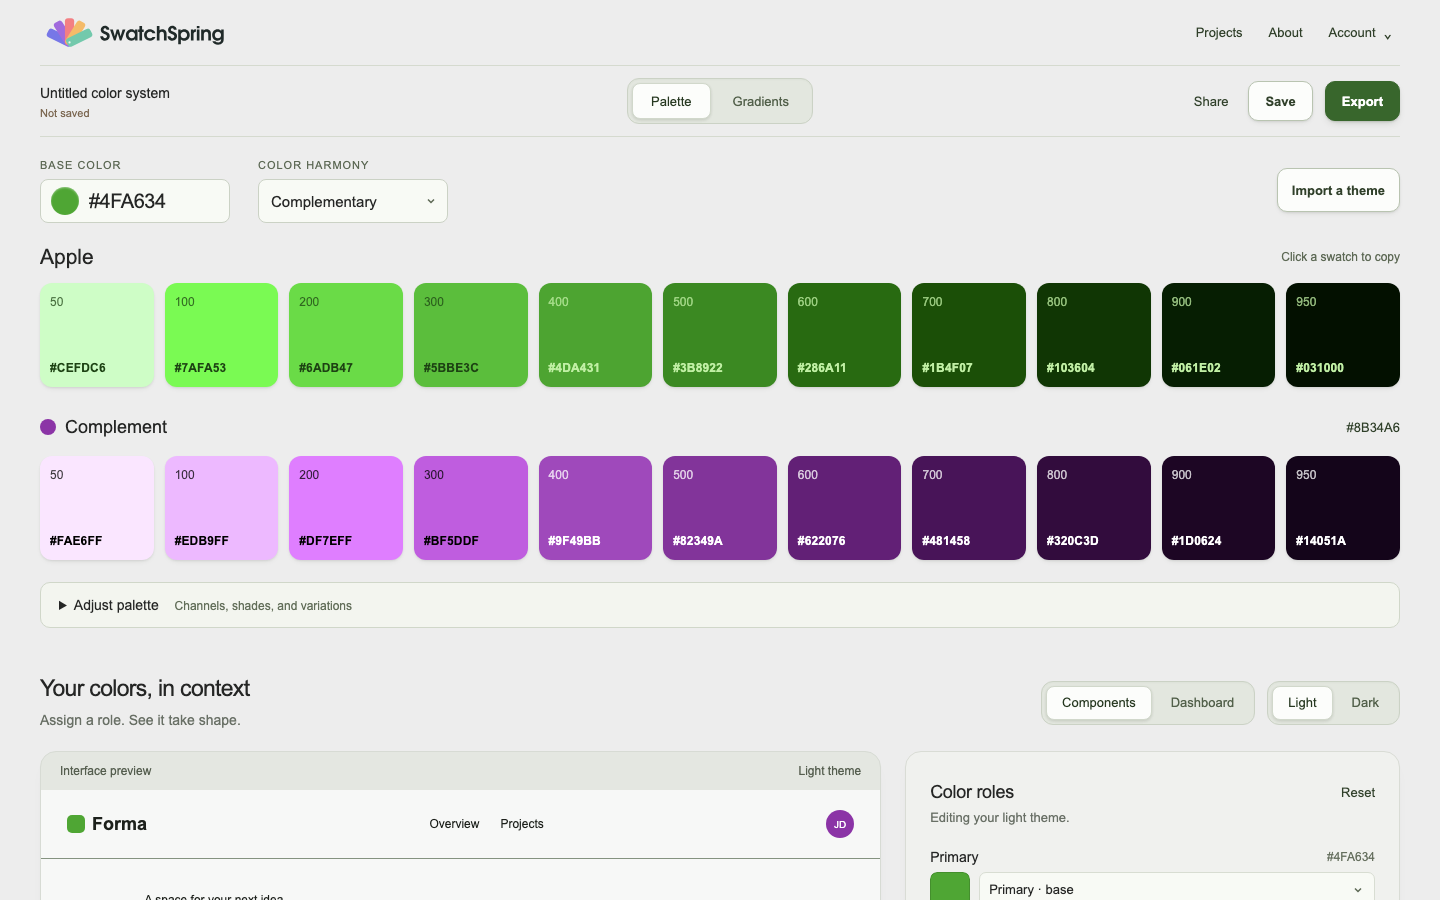1440x900 pixels.
Task: Click the base color hex input field
Action: [x=135, y=201]
